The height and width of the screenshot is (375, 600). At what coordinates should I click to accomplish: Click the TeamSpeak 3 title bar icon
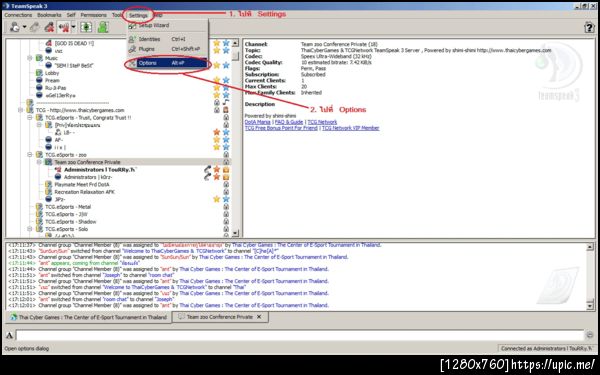tap(6, 6)
